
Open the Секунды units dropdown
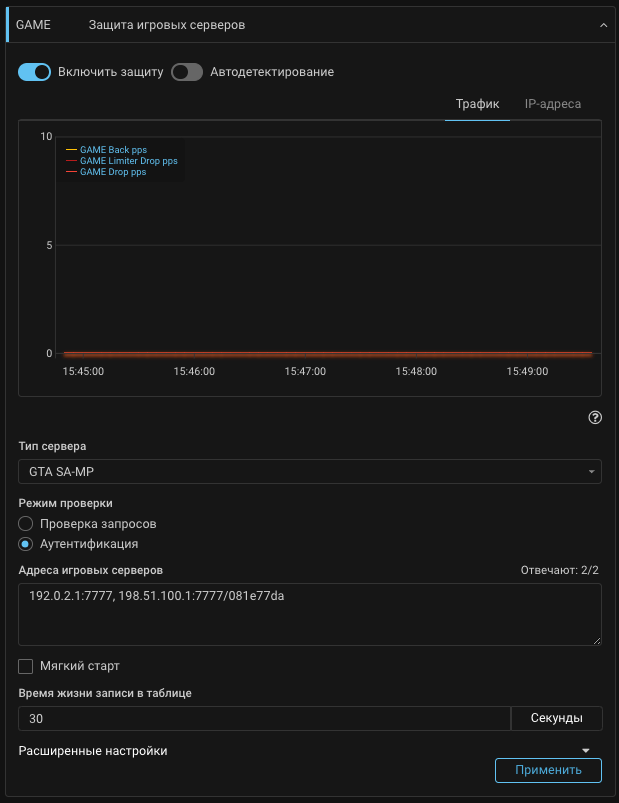pos(557,719)
